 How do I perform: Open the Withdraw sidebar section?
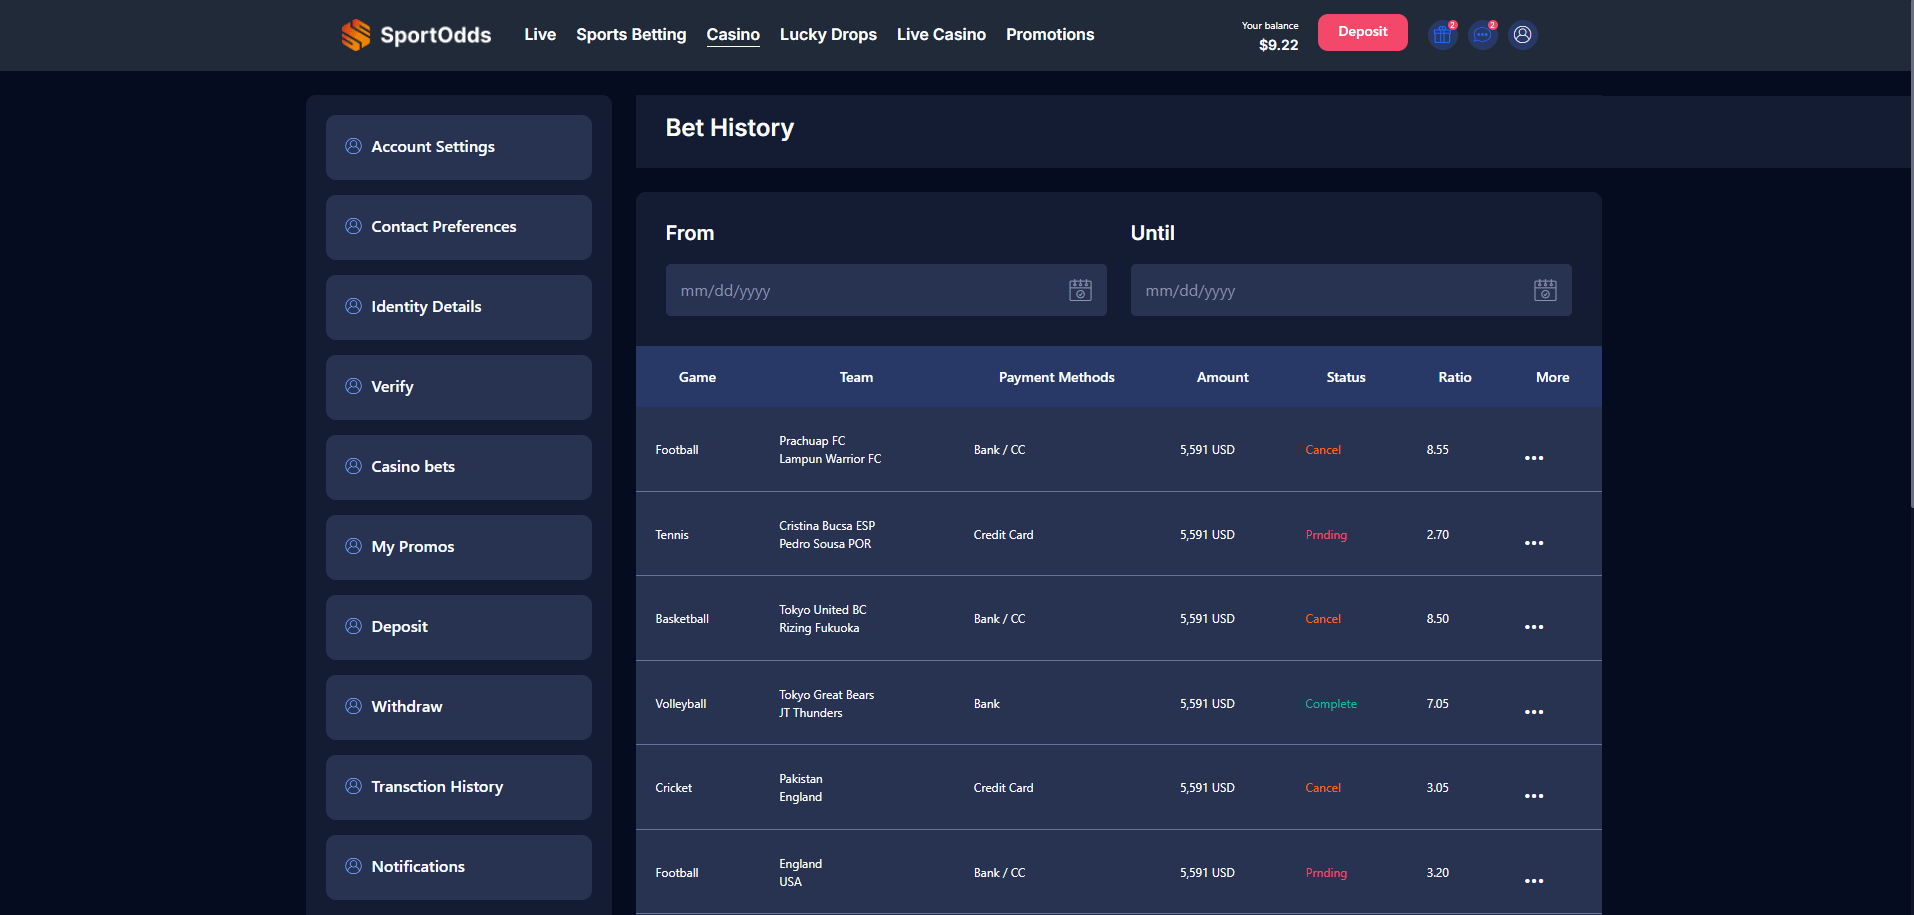(459, 707)
